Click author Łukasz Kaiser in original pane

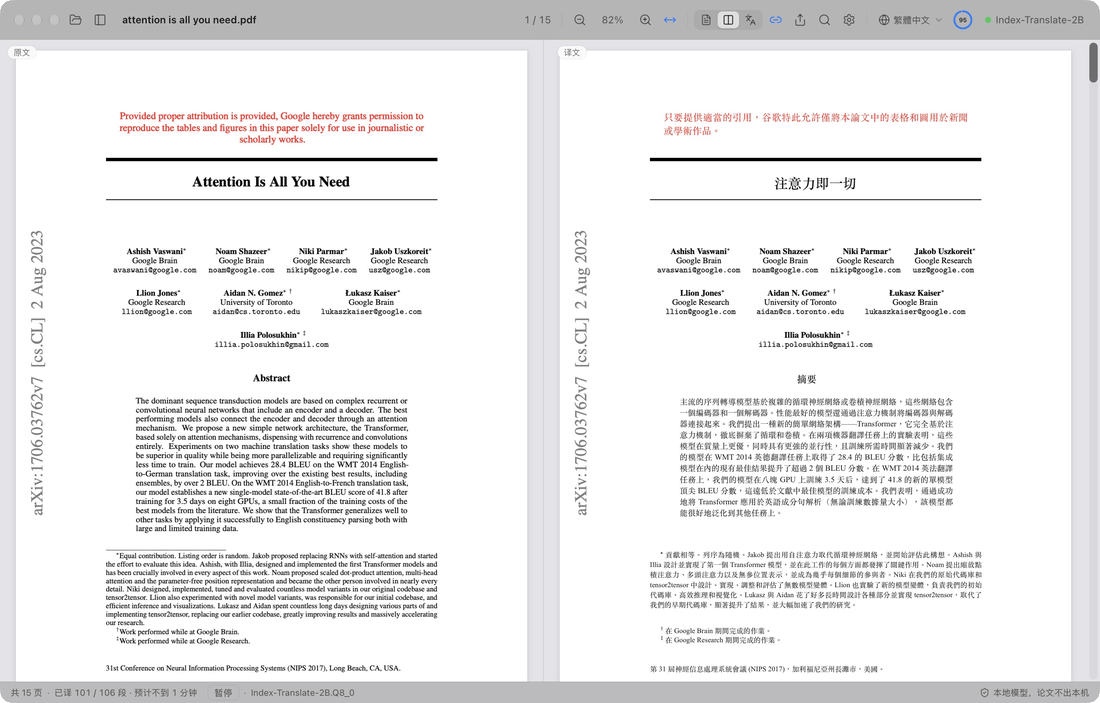[x=371, y=293]
